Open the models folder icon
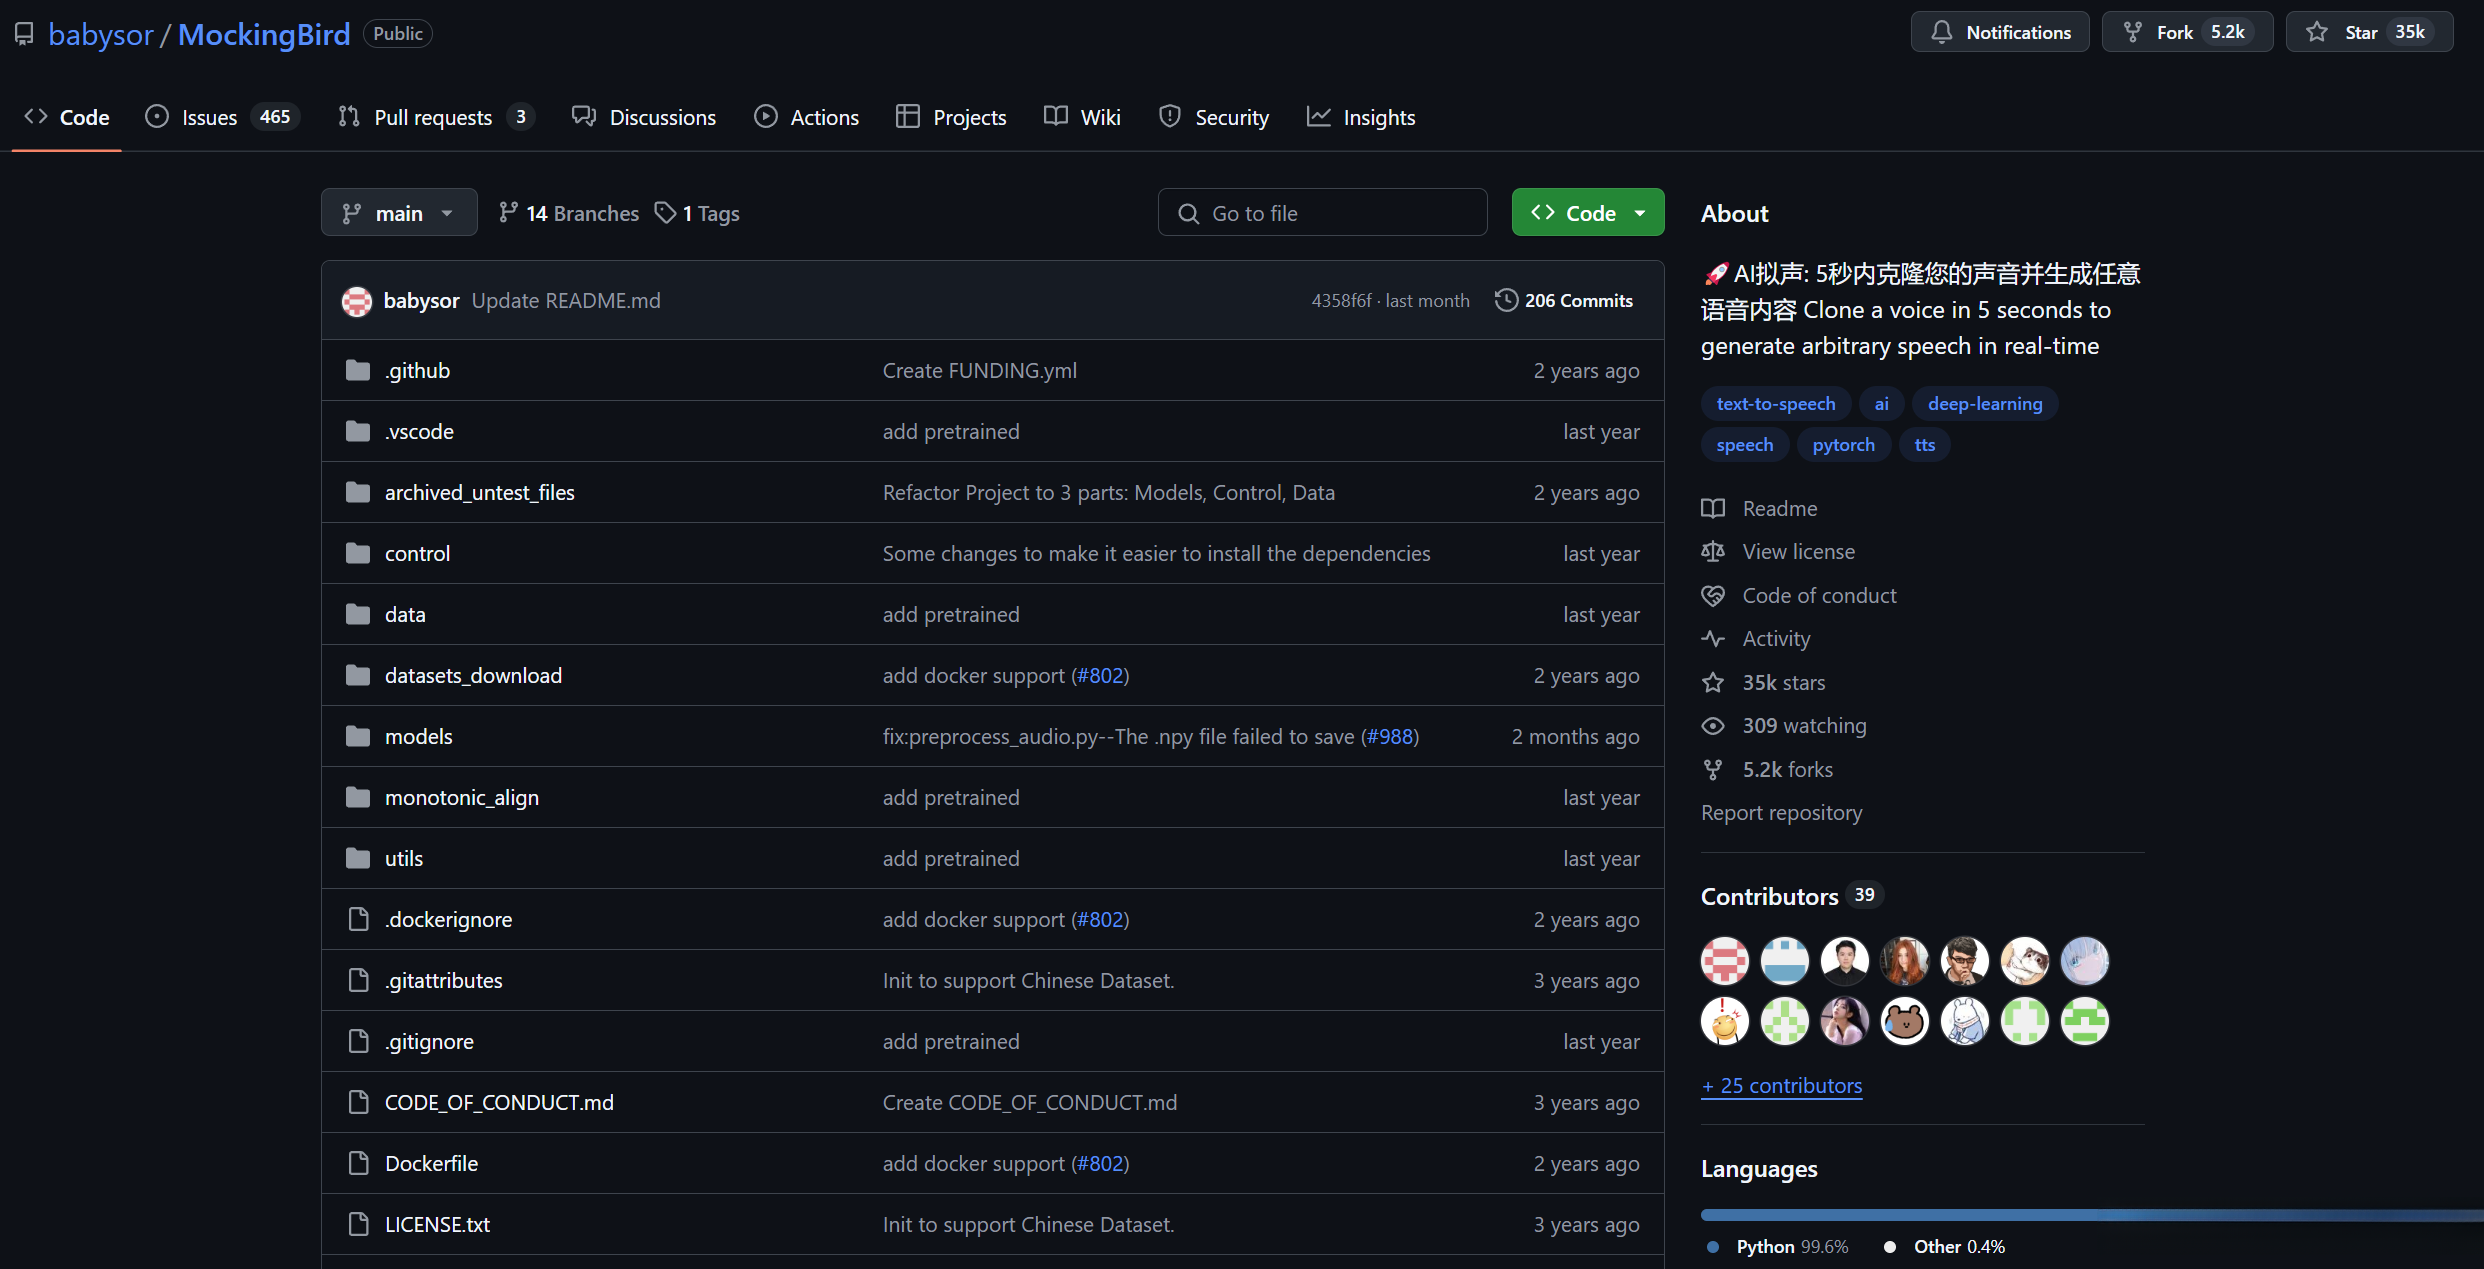Image resolution: width=2484 pixels, height=1269 pixels. (x=358, y=737)
